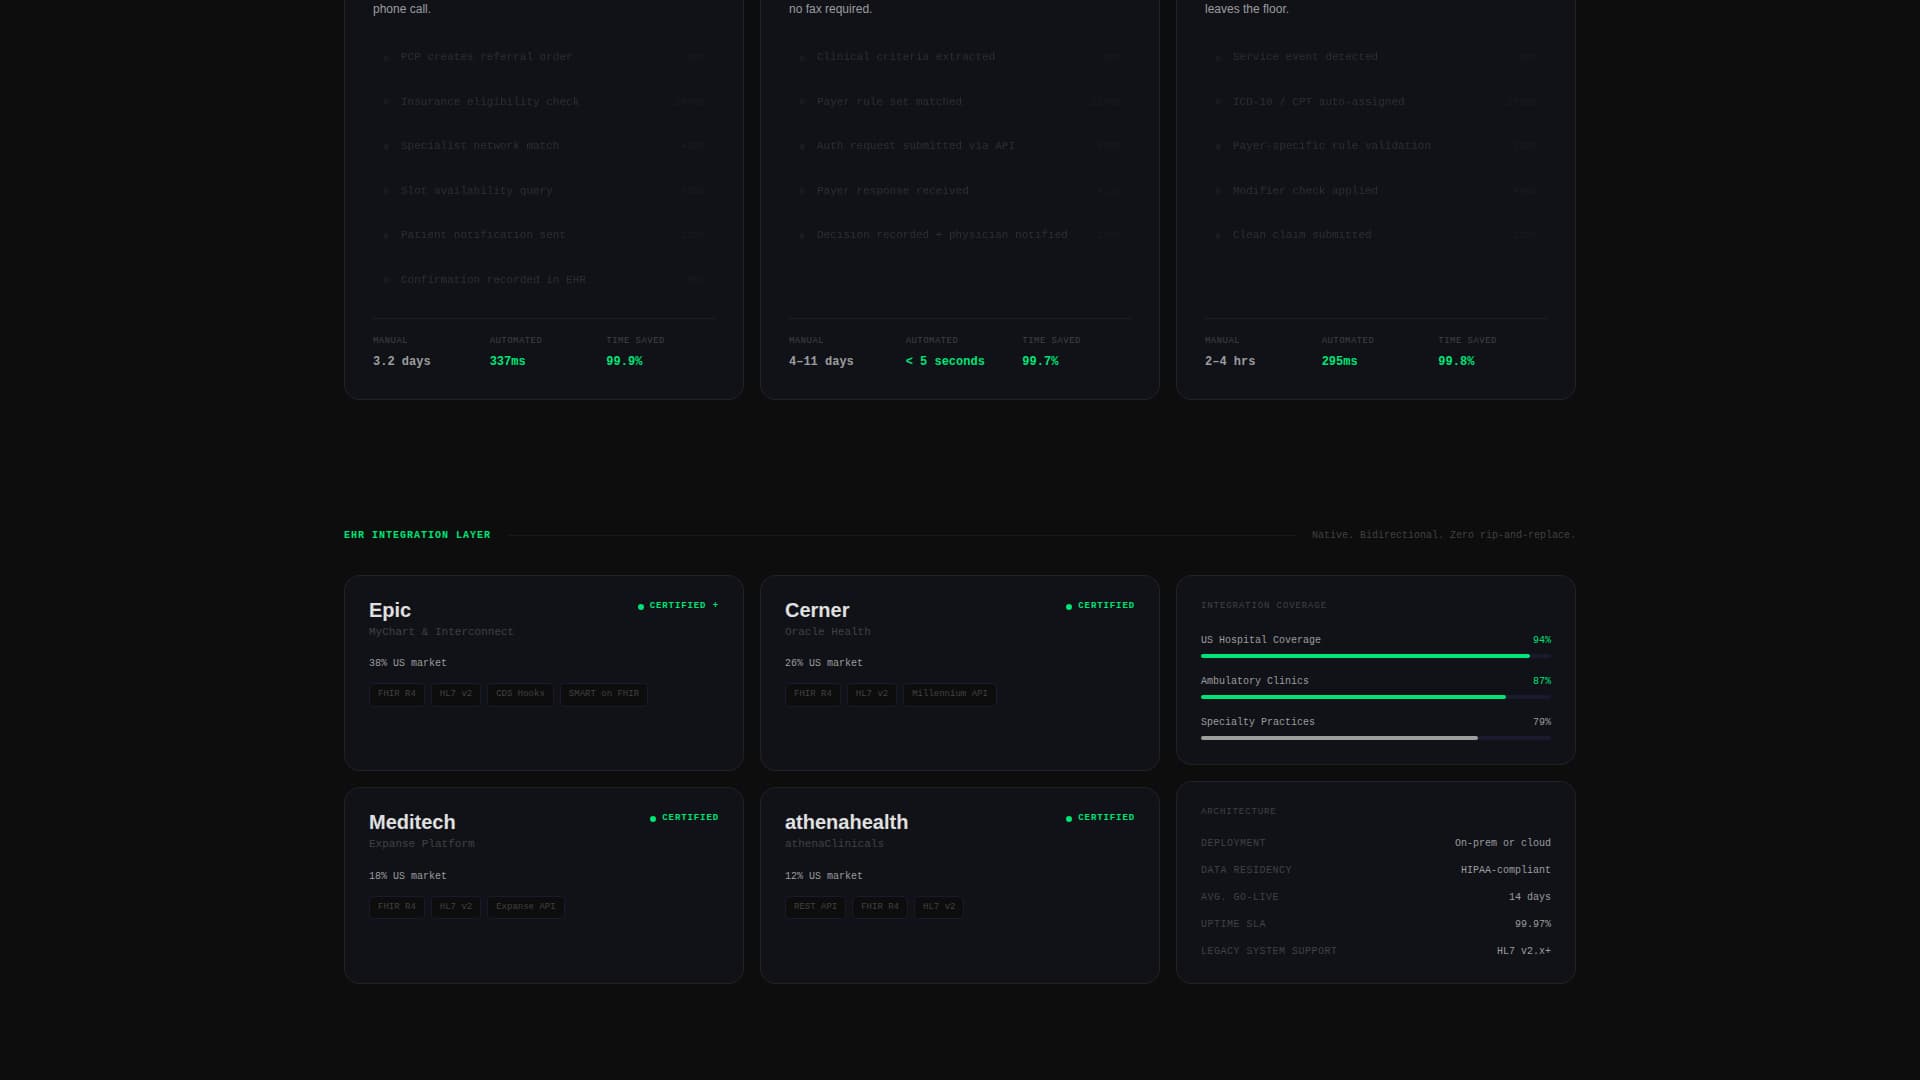Click the 'Native. Bidirectional. Zero rip-and-replace.' tagline

[x=1443, y=535]
